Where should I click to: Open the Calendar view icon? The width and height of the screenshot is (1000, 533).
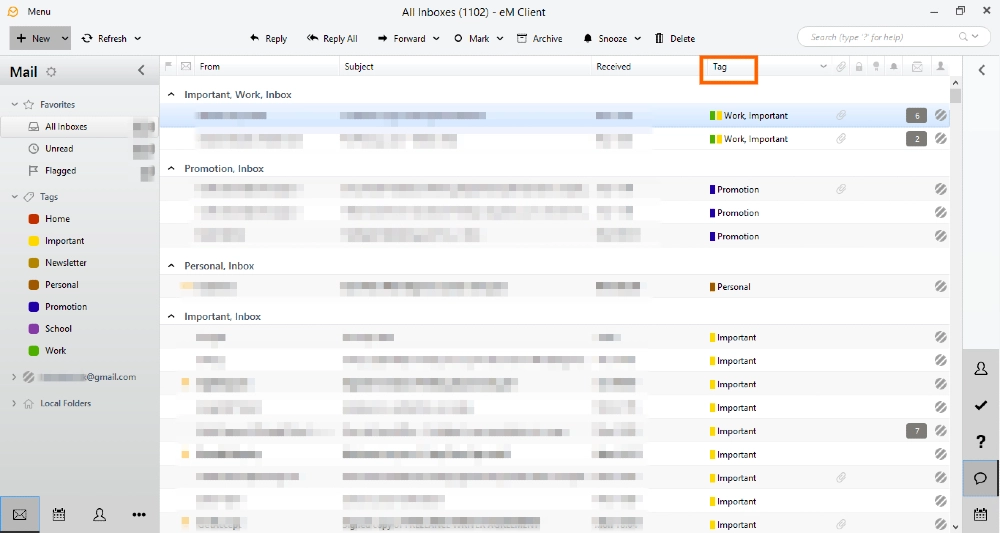click(x=59, y=515)
